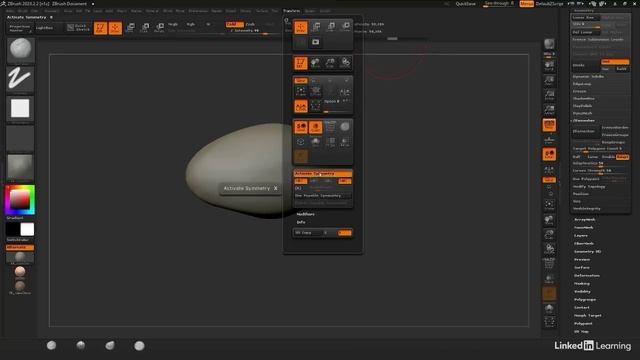Toggle XYZ rotation mode on right shelf
This screenshot has height=360, width=640.
(x=549, y=180)
